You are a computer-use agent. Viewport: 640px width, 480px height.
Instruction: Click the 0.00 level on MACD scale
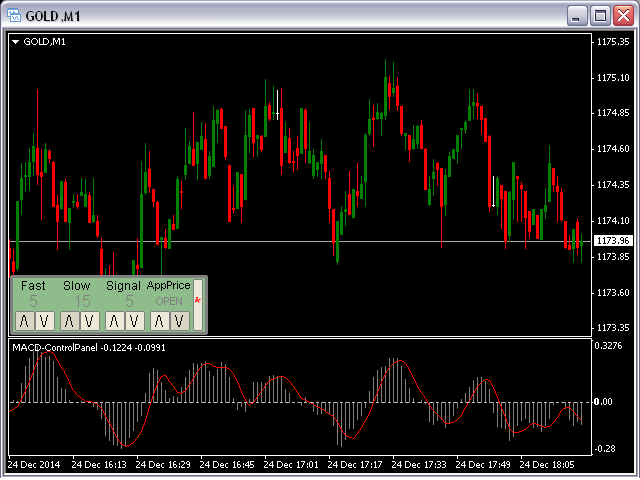[606, 402]
